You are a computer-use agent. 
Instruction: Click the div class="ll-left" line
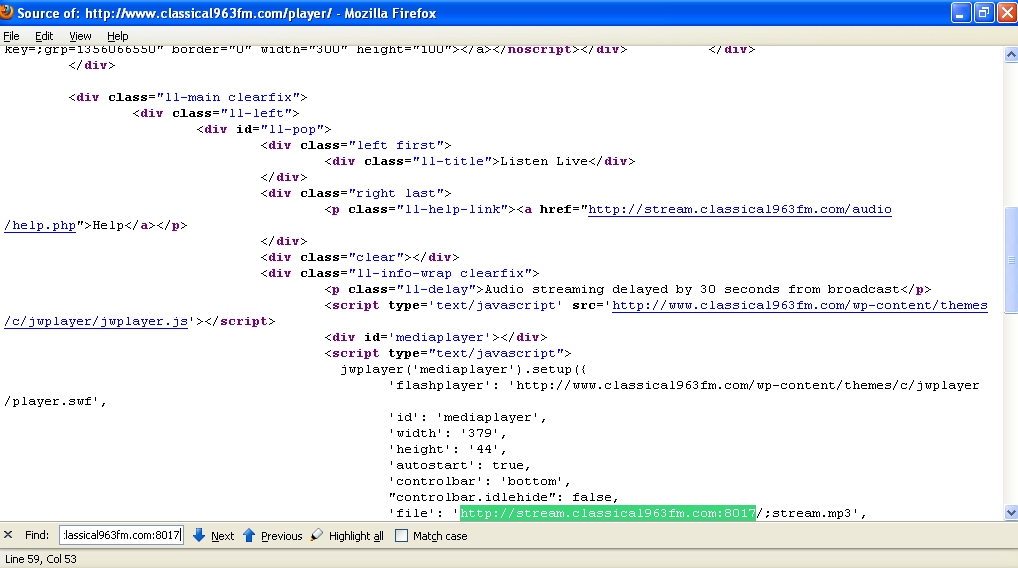[216, 114]
